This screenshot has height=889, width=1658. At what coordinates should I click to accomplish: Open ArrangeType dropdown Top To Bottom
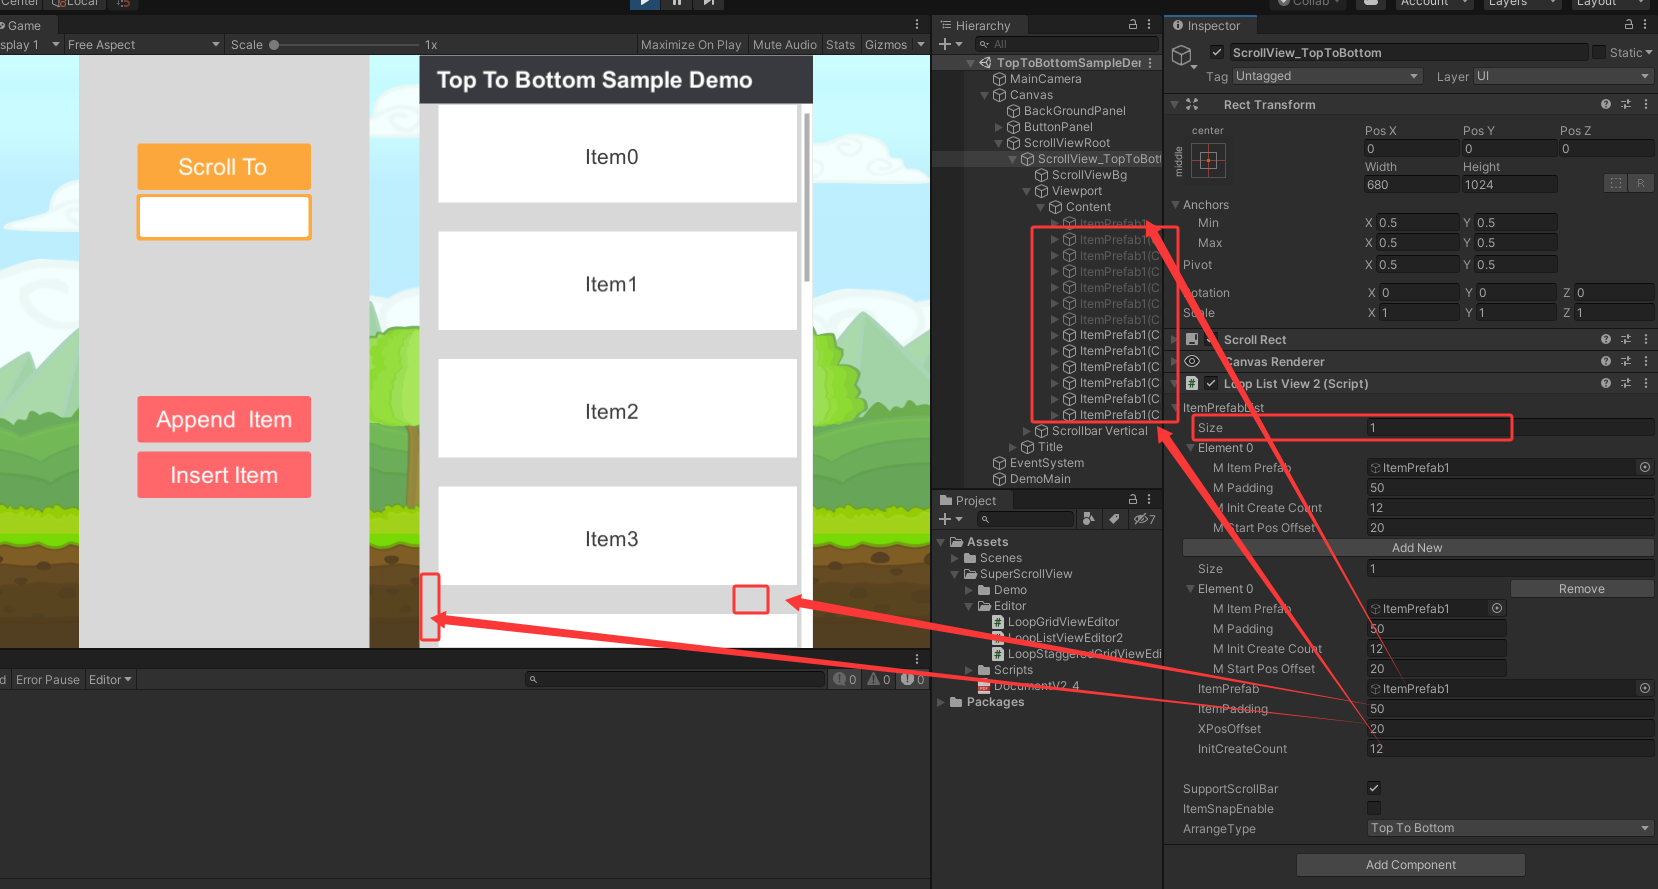click(x=1510, y=828)
